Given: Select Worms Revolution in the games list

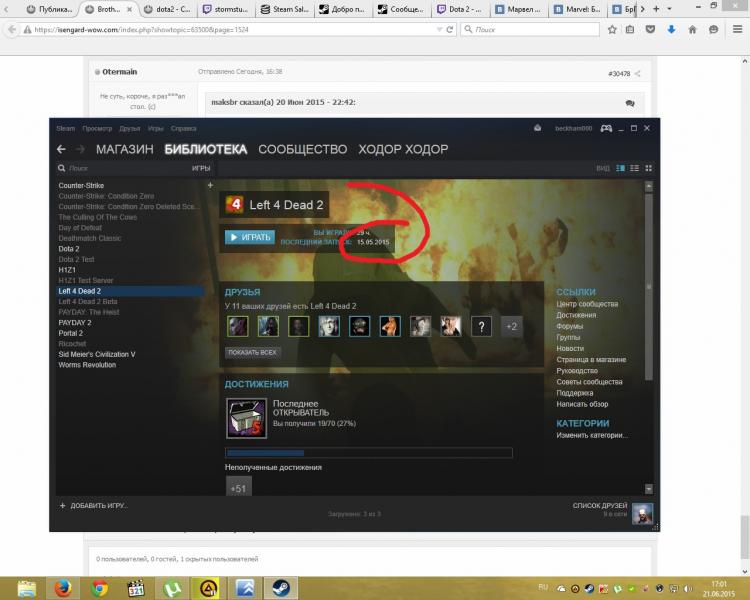Looking at the screenshot, I should pyautogui.click(x=87, y=365).
